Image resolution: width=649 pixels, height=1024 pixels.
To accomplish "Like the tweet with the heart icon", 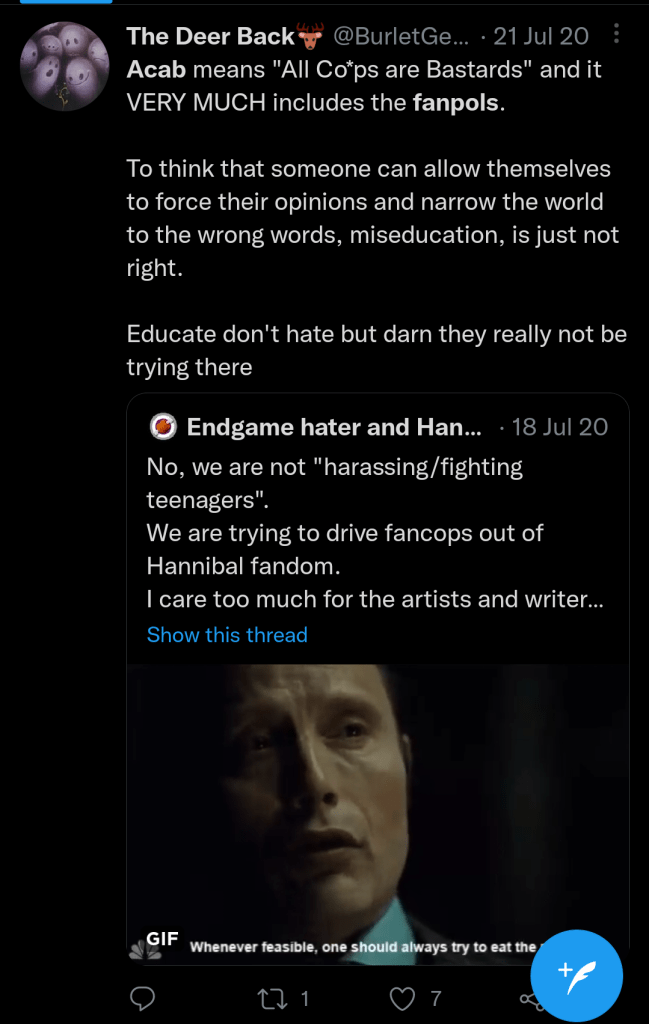I will coord(403,998).
